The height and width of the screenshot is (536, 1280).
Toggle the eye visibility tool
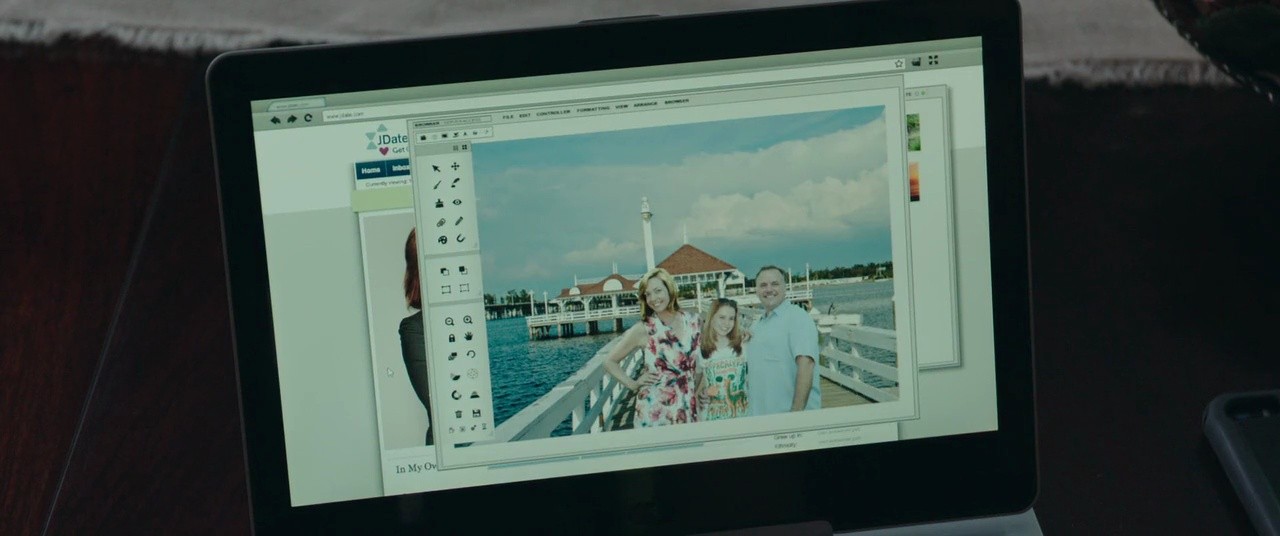[457, 202]
